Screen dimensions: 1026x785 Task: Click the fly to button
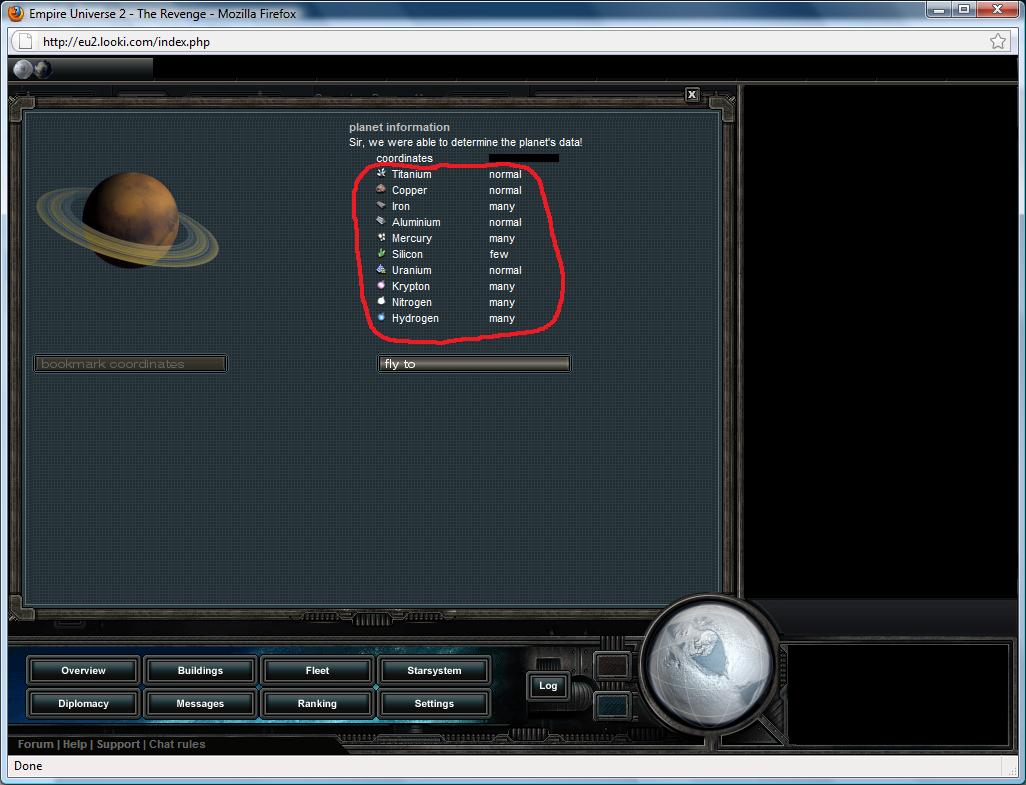click(x=474, y=364)
